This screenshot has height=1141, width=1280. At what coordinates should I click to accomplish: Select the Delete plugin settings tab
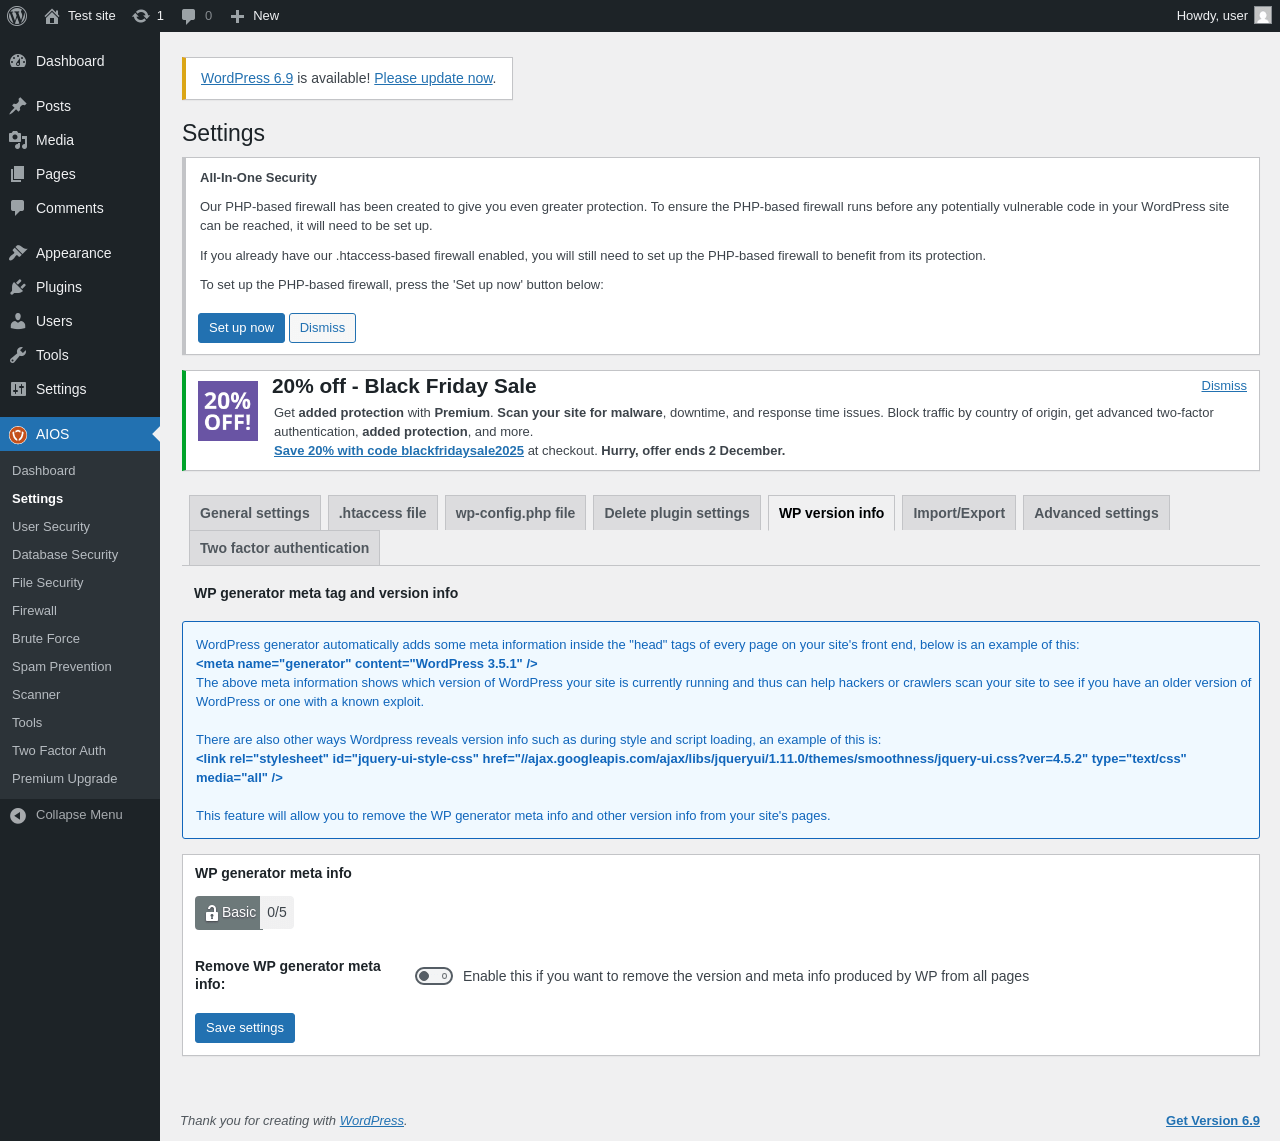coord(677,513)
